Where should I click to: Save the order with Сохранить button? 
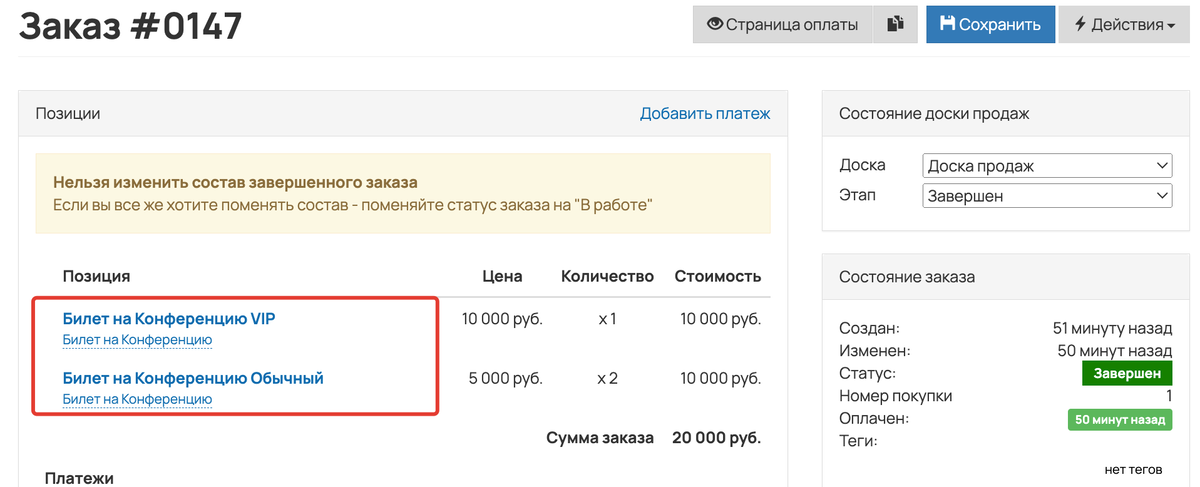point(990,25)
